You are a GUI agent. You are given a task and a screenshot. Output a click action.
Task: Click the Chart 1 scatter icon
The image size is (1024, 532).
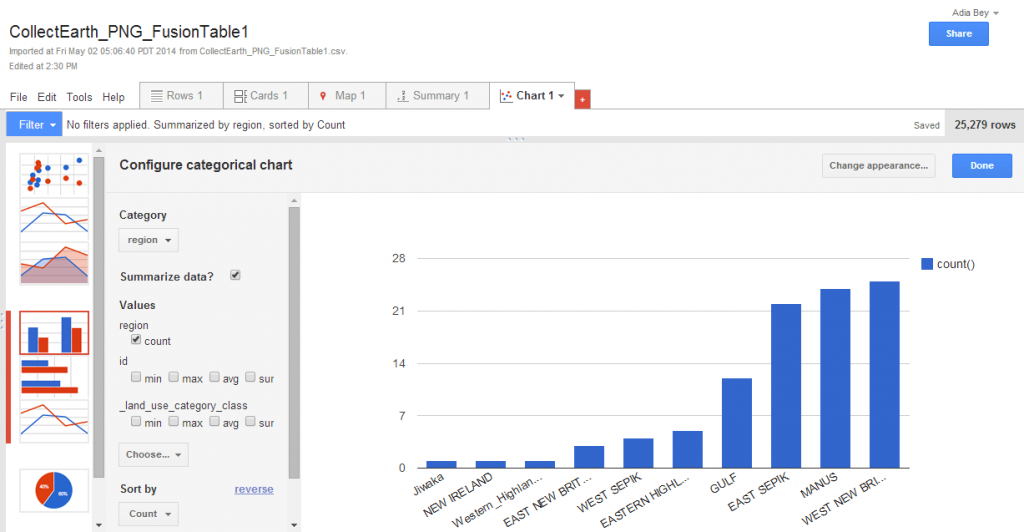pos(506,96)
